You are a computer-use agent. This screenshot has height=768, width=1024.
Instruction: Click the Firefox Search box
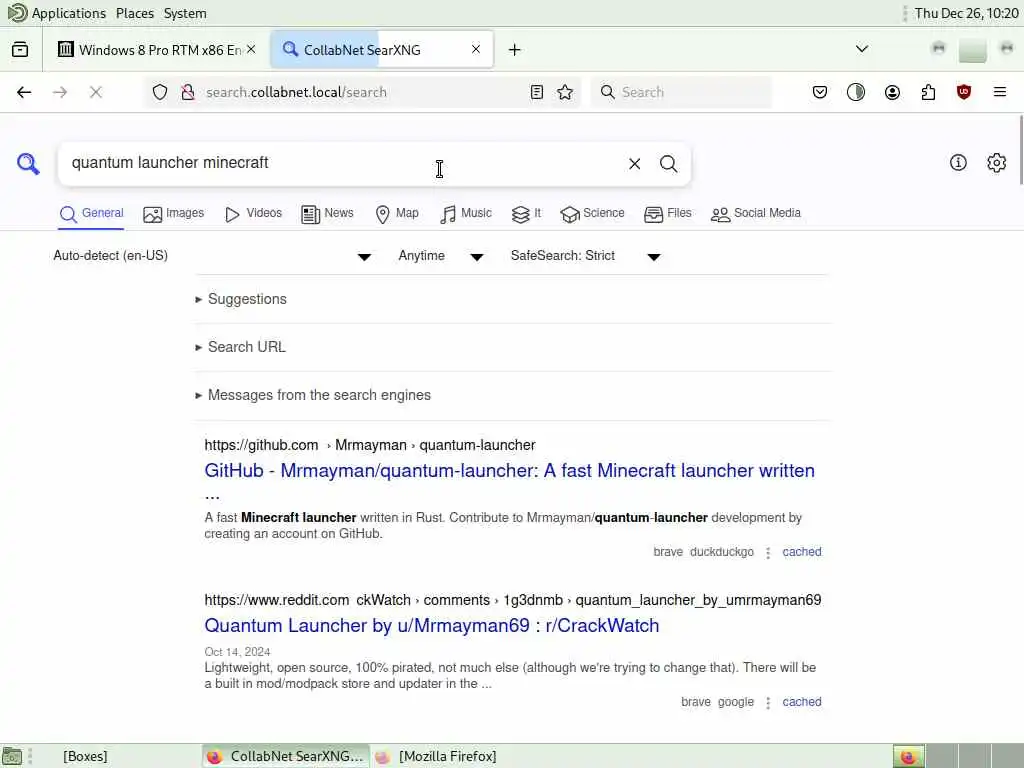(682, 92)
